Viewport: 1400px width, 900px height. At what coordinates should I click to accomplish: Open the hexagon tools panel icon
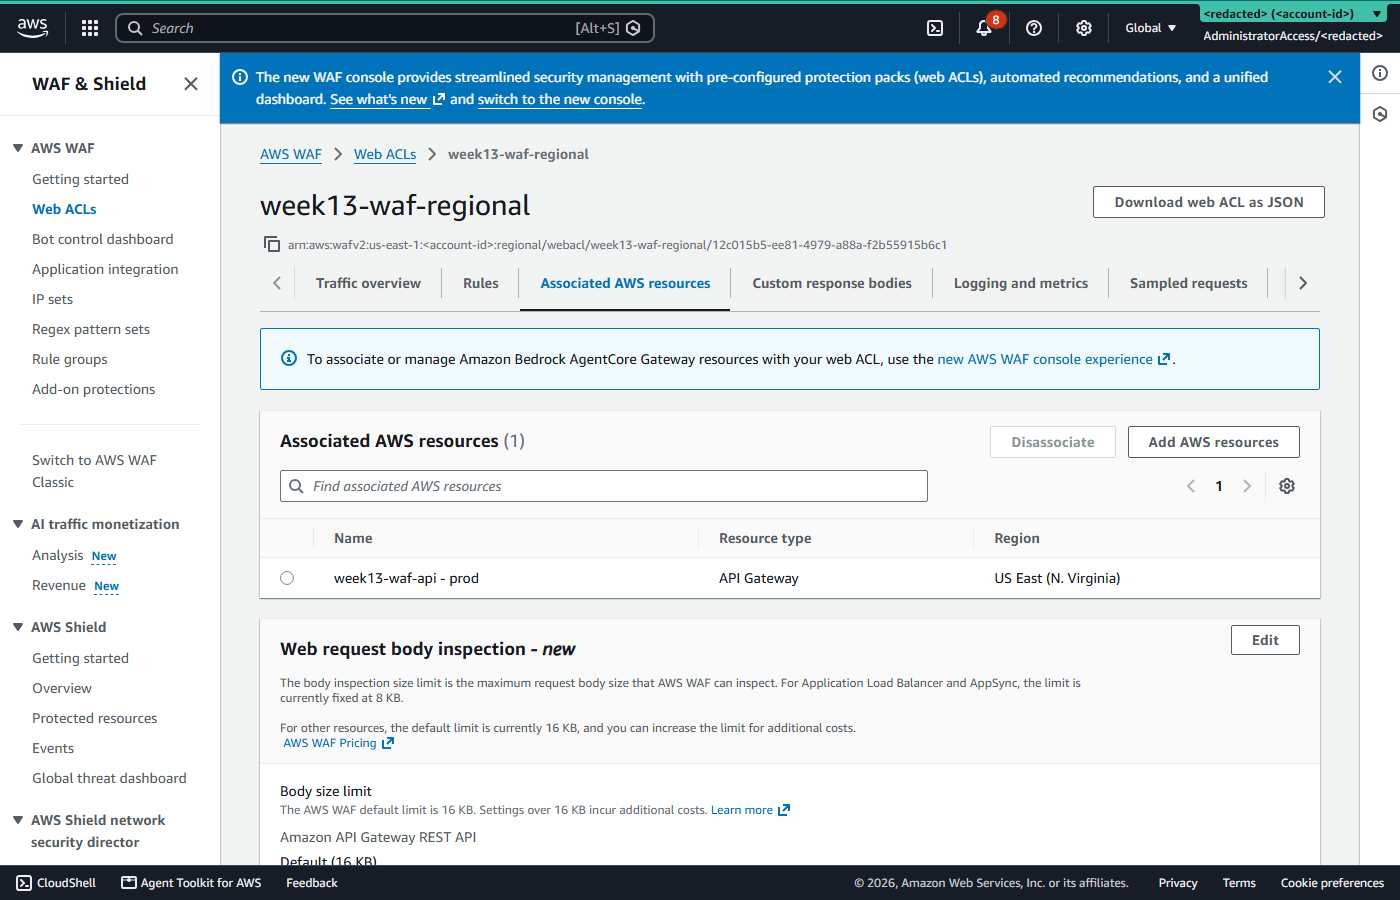(x=1380, y=114)
